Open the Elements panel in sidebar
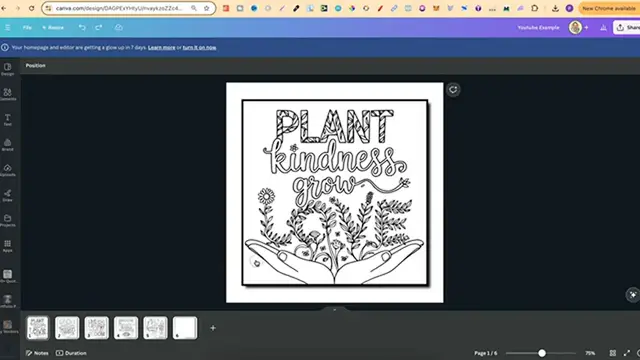Screen dimensions: 640x360 click(x=8, y=94)
